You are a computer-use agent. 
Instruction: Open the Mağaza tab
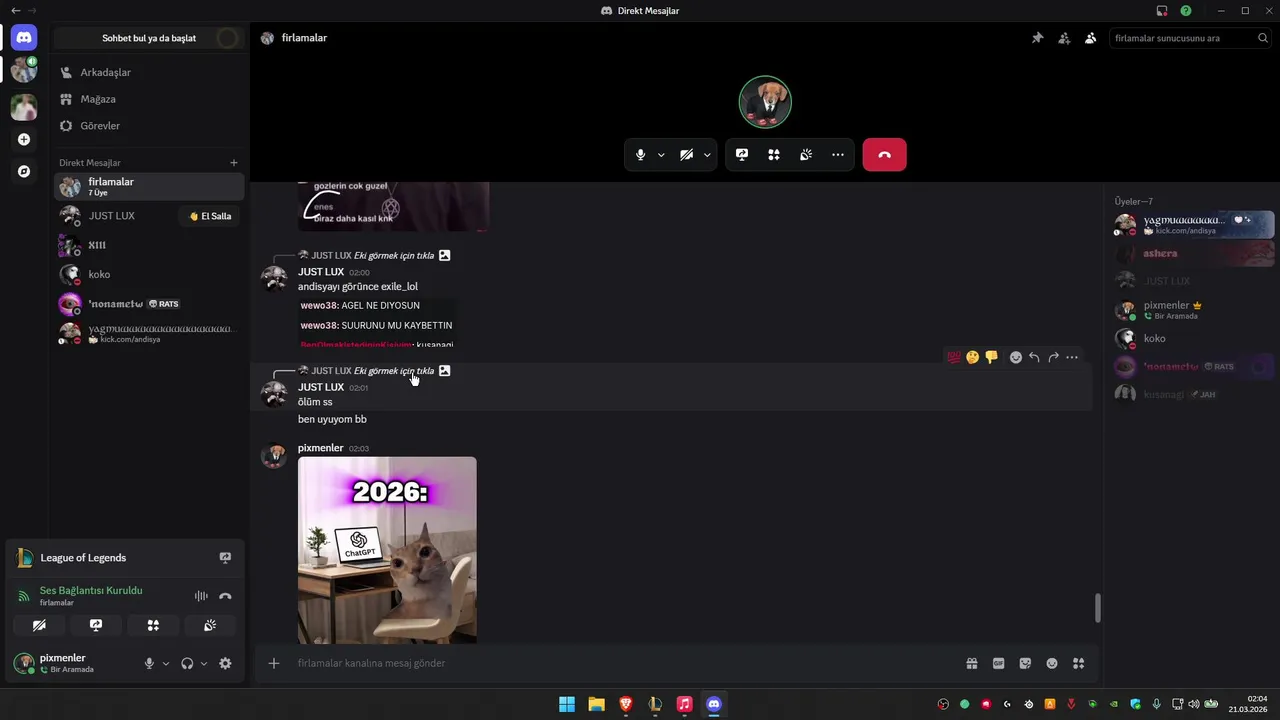pyautogui.click(x=148, y=99)
